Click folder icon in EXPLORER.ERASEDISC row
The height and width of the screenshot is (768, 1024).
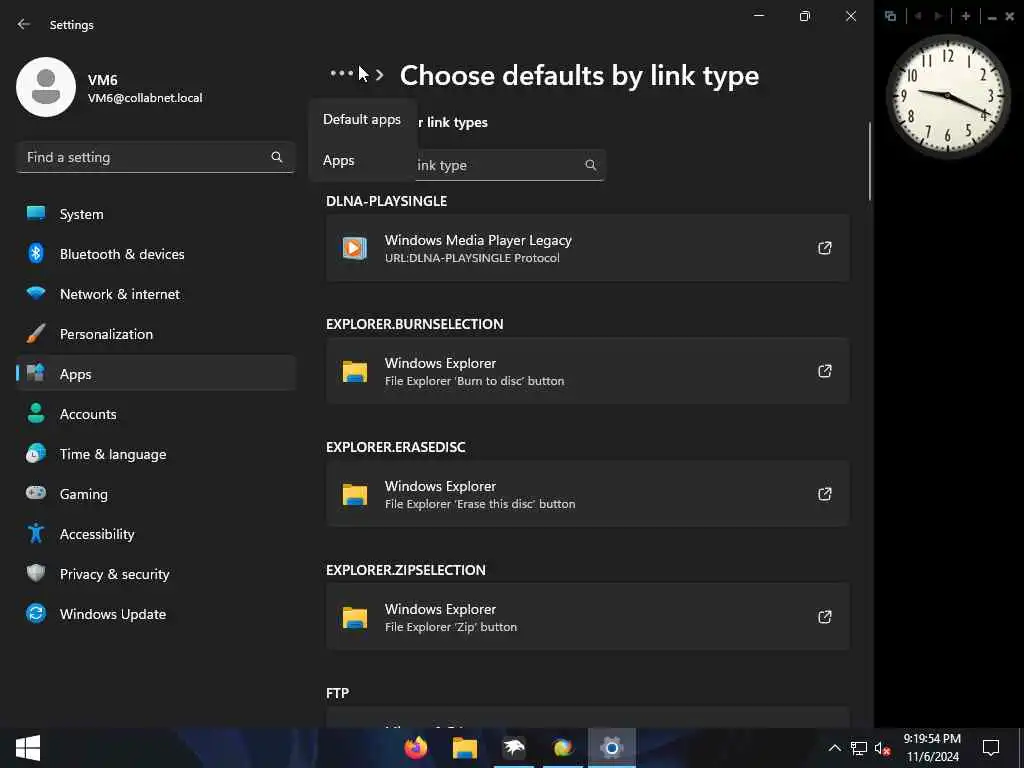point(355,494)
